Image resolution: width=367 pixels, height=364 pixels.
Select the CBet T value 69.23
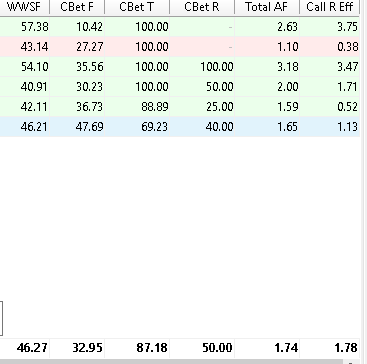tap(155, 127)
